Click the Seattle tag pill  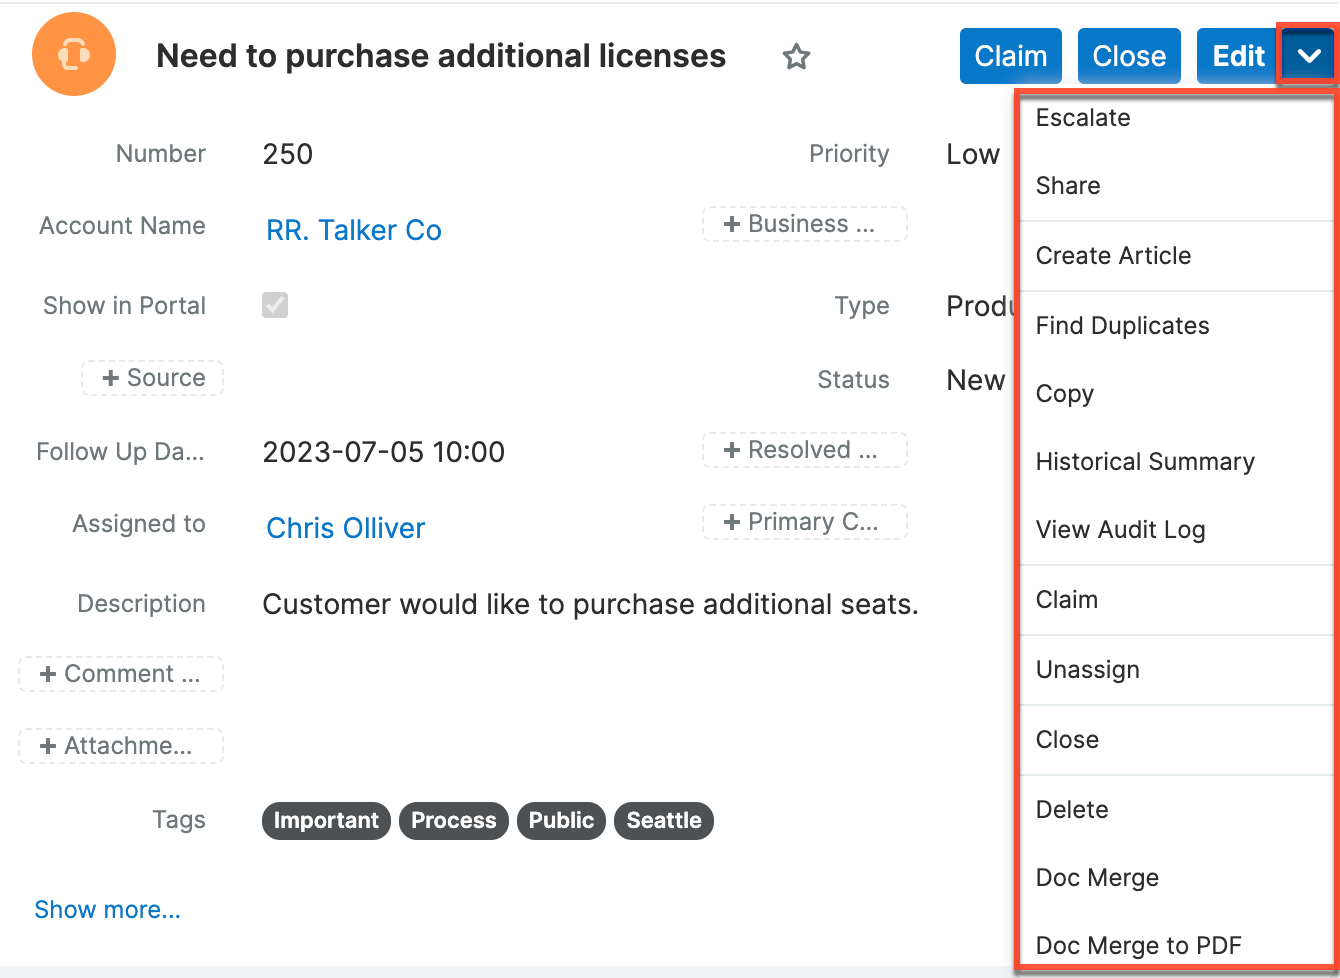(x=663, y=820)
